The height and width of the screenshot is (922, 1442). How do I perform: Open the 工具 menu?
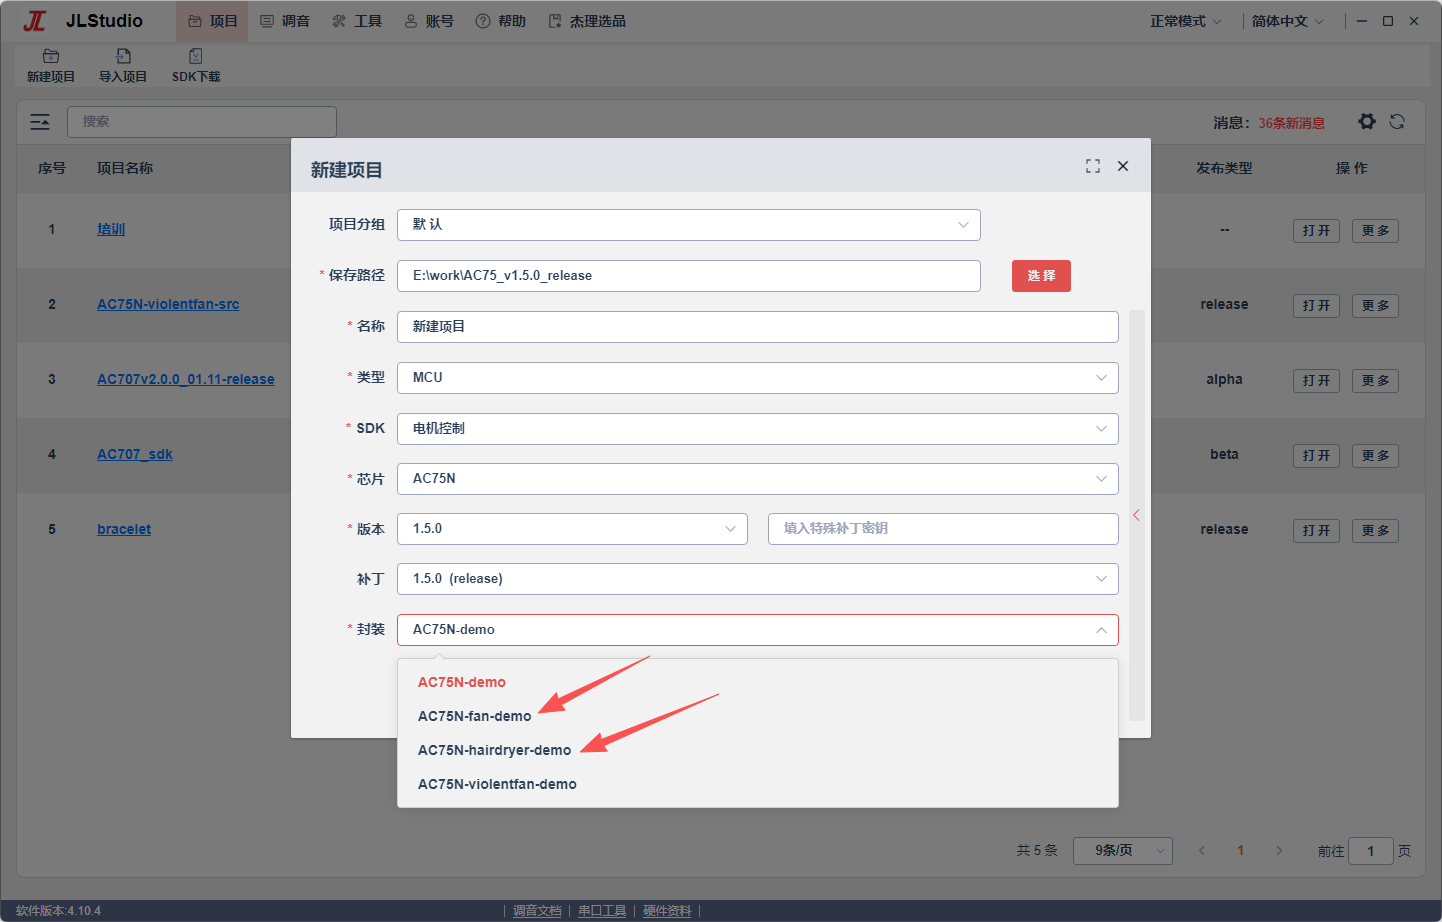click(x=357, y=21)
